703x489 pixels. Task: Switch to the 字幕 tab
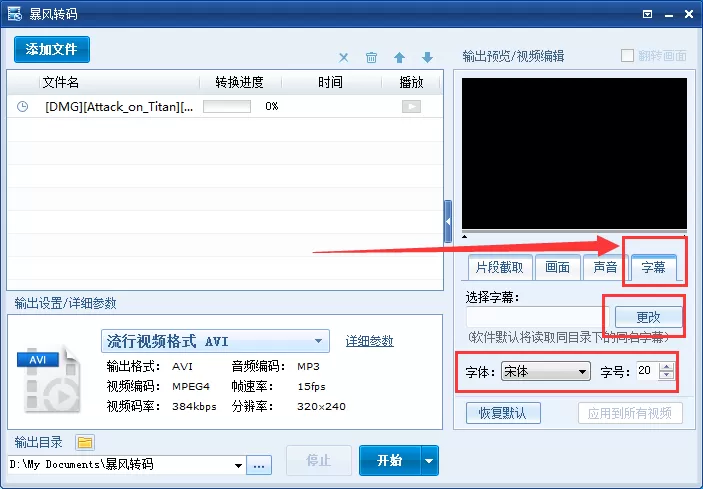pos(653,268)
